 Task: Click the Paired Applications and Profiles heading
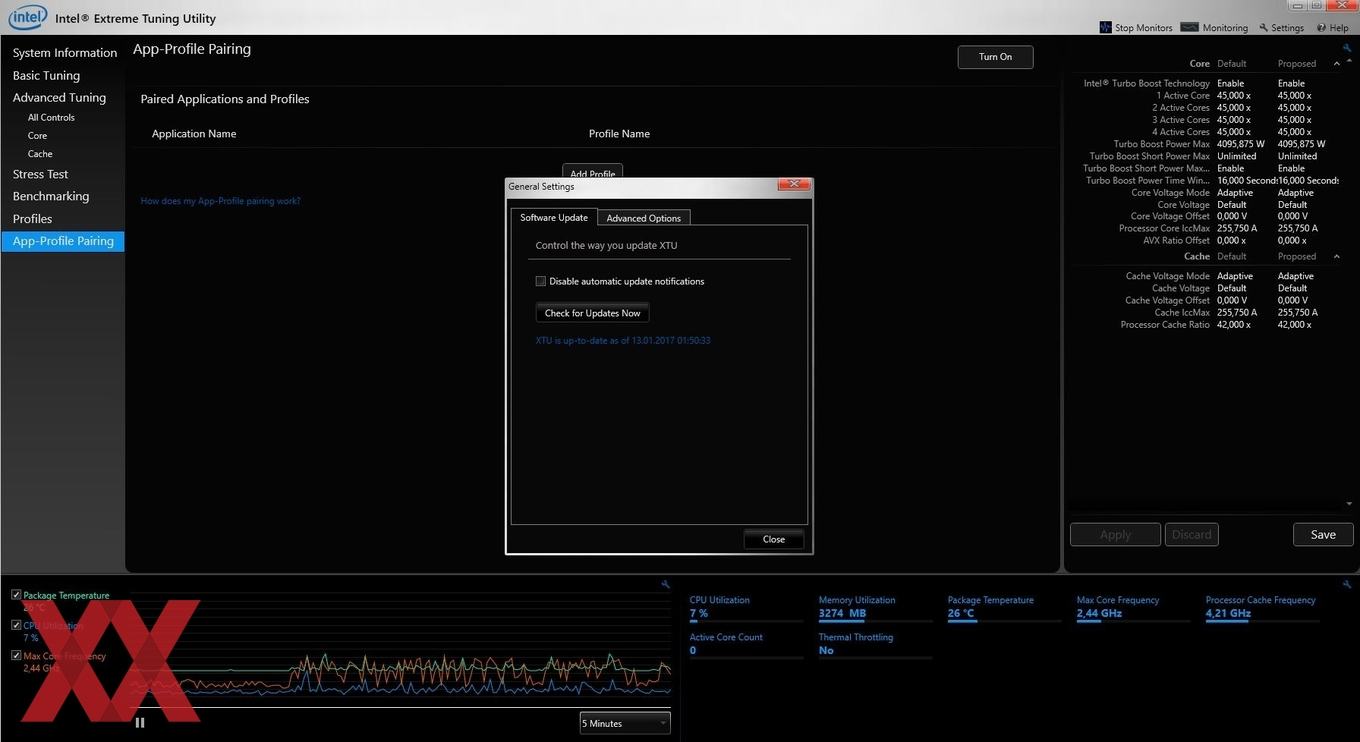(x=225, y=99)
